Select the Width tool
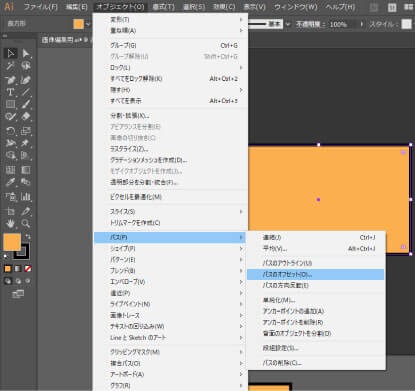This screenshot has height=391, width=415. click(x=11, y=143)
